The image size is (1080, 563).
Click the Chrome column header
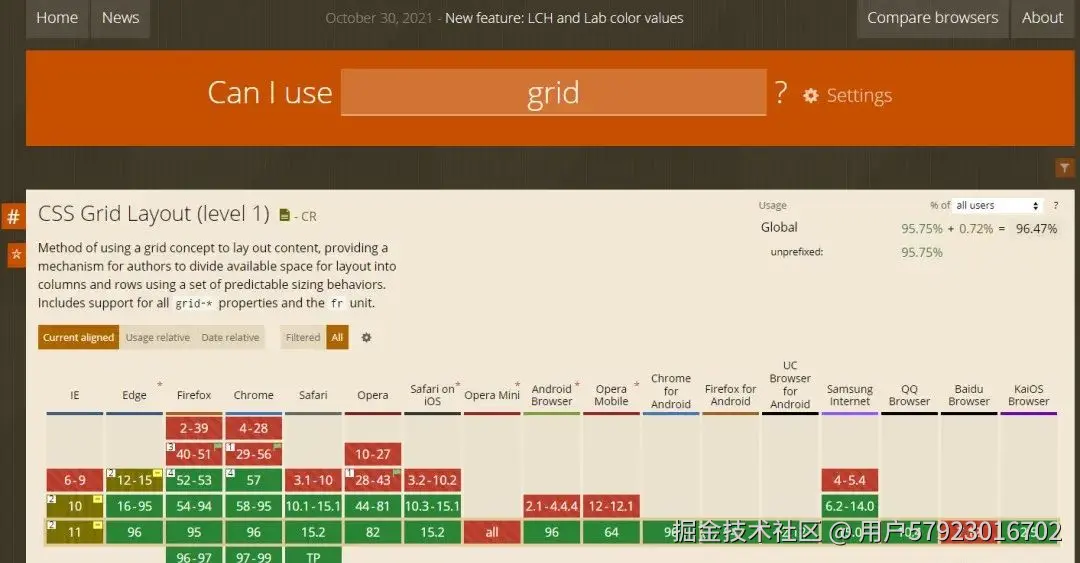pyautogui.click(x=253, y=395)
